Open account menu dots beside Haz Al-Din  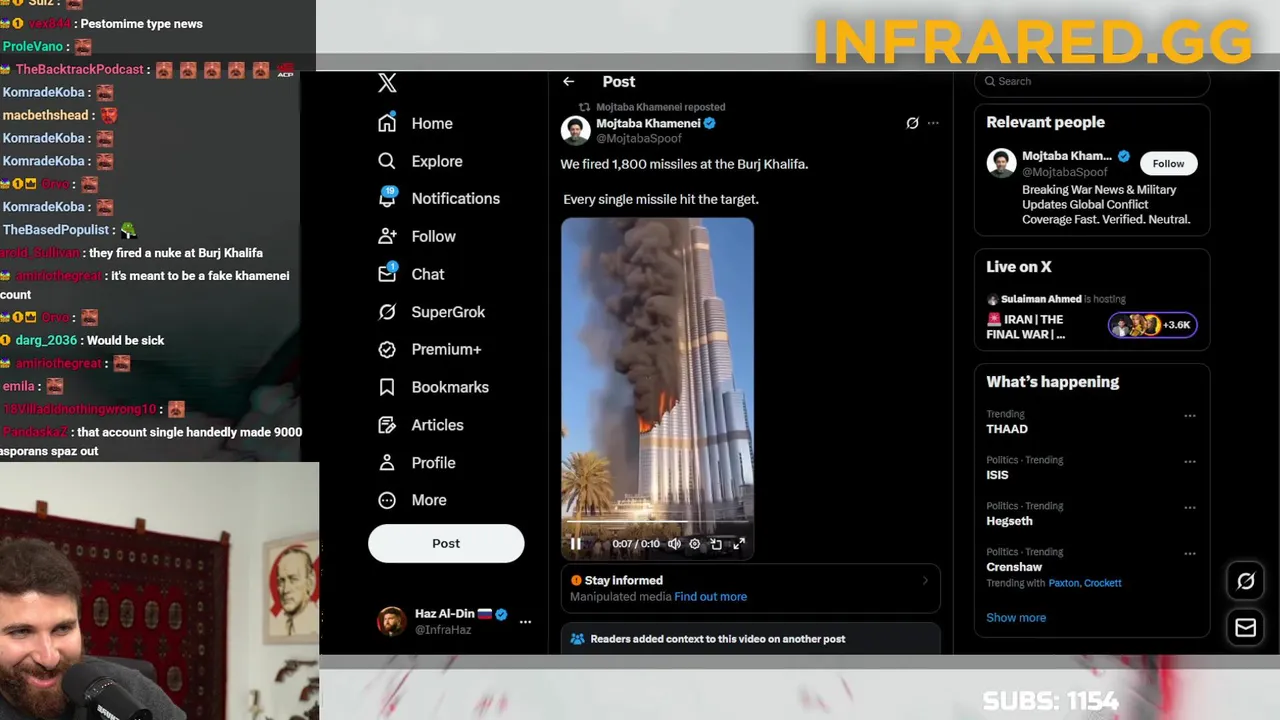[525, 622]
